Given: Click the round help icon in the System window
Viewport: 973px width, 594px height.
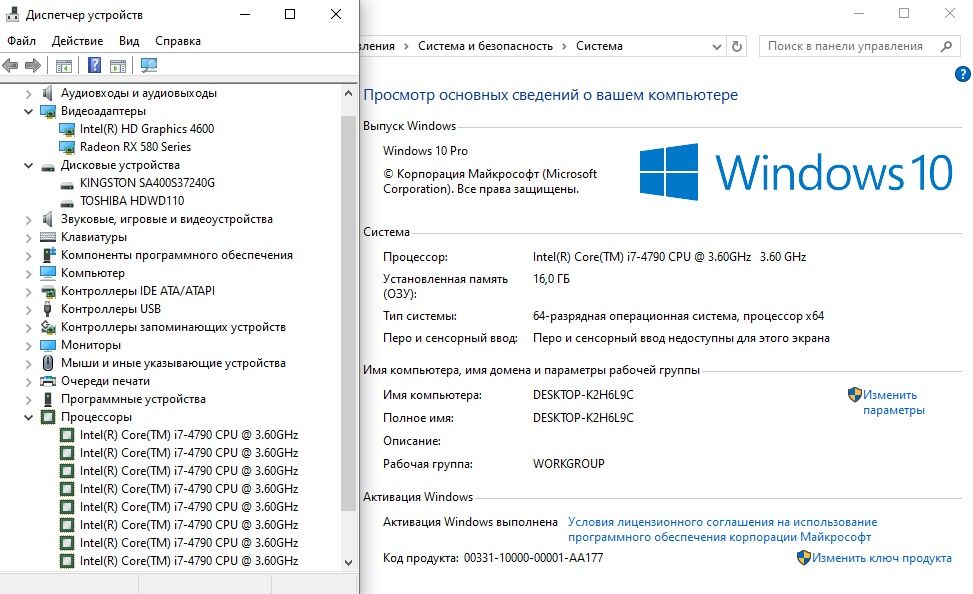Looking at the screenshot, I should tap(962, 74).
